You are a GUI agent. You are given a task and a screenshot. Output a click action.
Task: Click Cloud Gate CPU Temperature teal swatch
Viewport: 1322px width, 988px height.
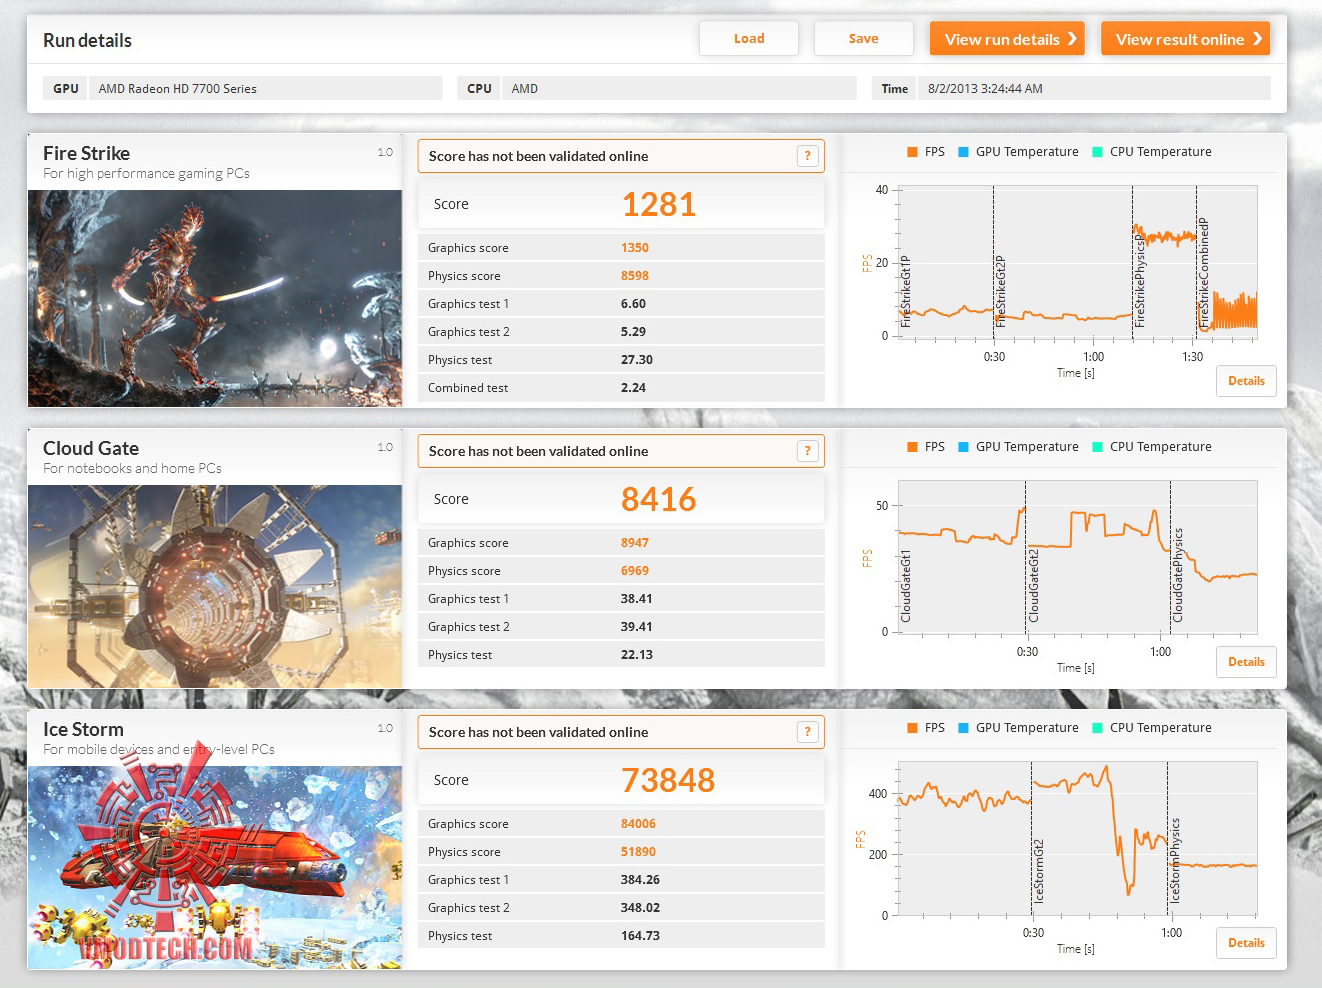click(x=1097, y=447)
